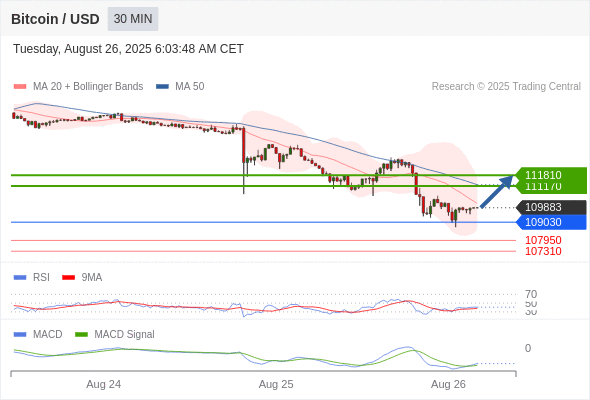590x400 pixels.
Task: Click the blue MA 50 legend swatch
Action: point(162,87)
